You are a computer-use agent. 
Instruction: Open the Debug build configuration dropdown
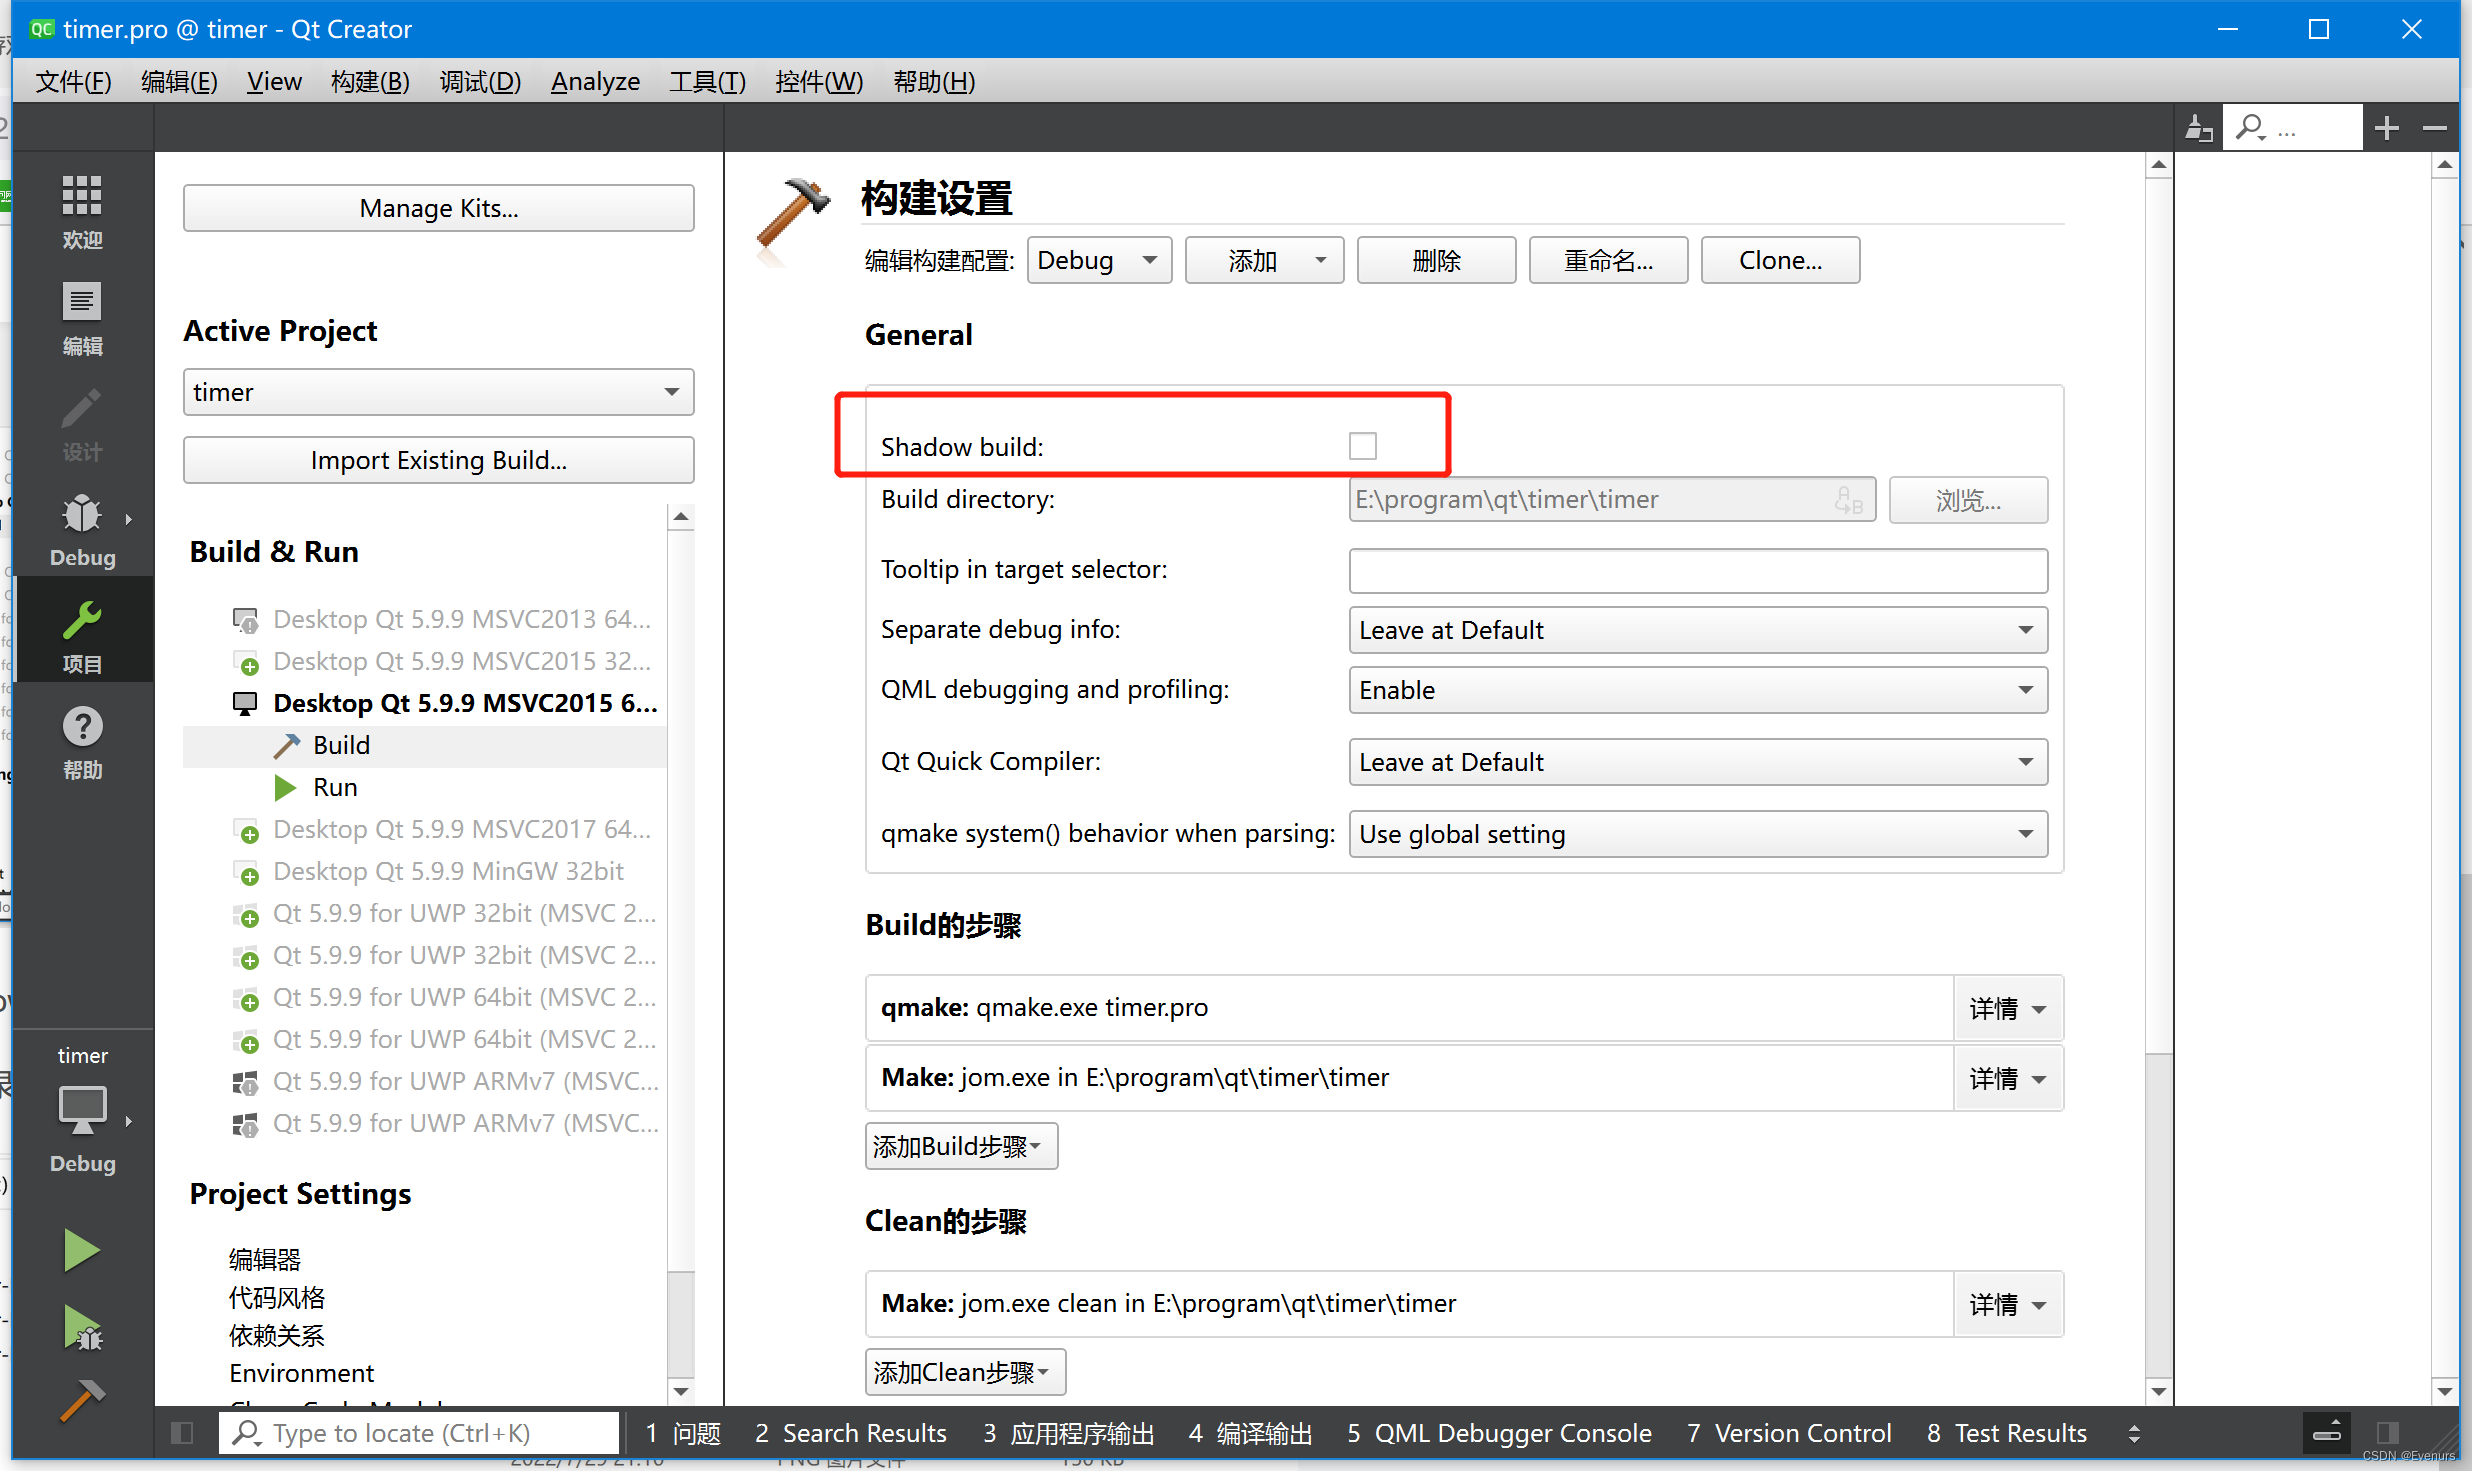(1098, 259)
